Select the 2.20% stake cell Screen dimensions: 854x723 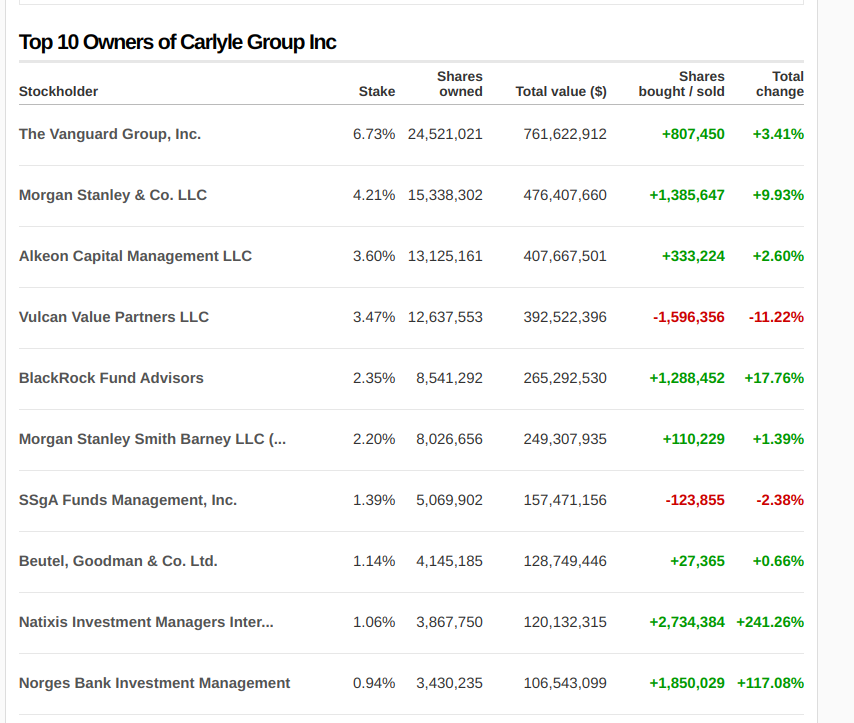[x=374, y=439]
